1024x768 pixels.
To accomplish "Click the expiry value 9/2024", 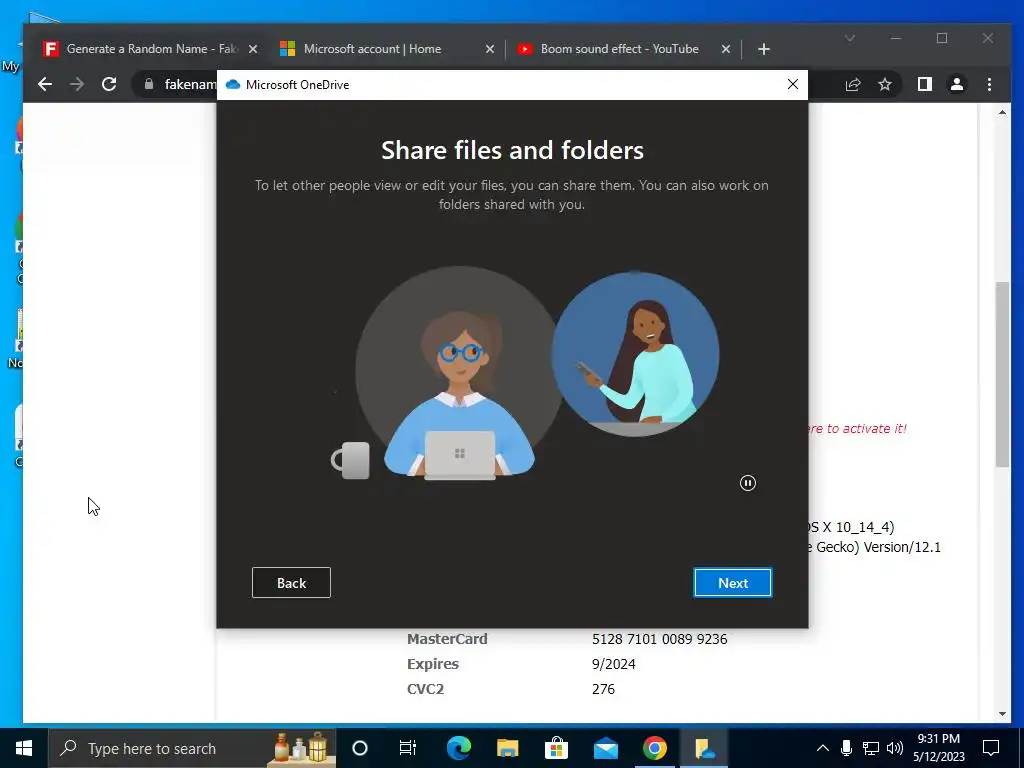I will [613, 664].
